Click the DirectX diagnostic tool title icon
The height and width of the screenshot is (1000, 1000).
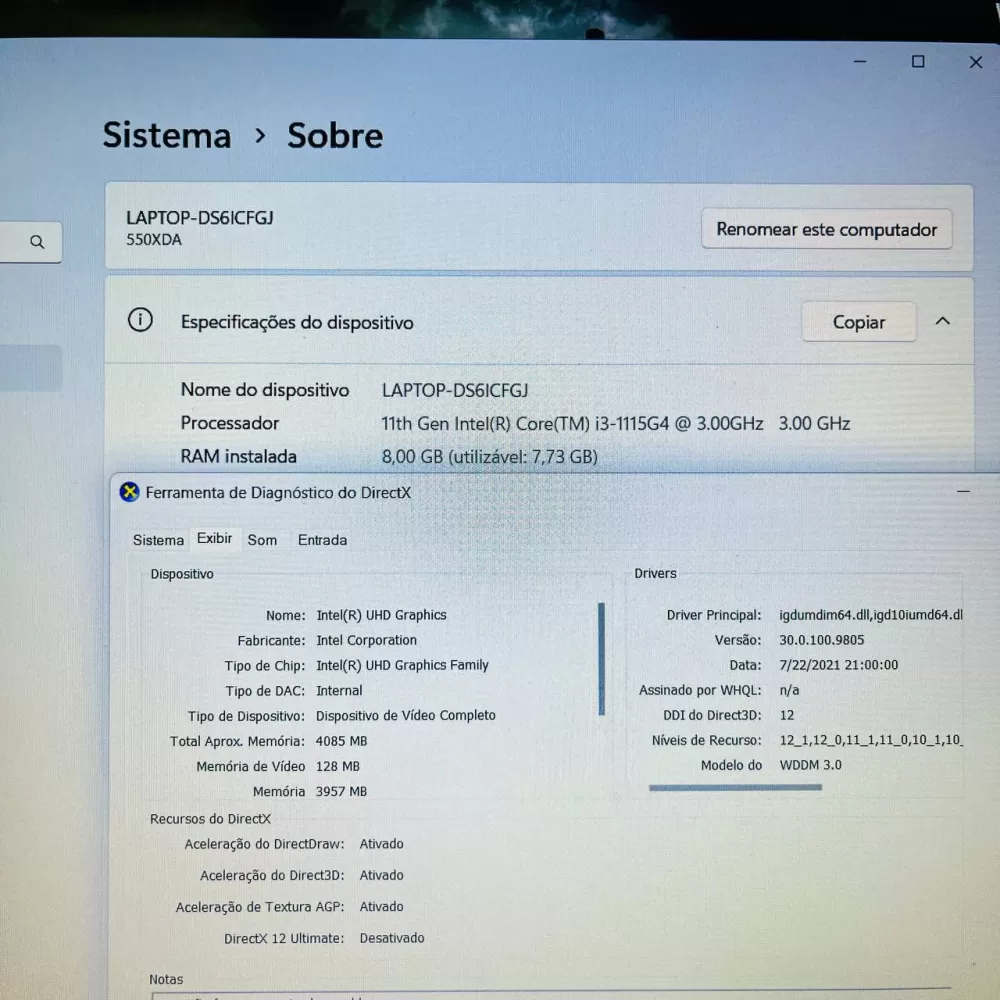click(129, 492)
